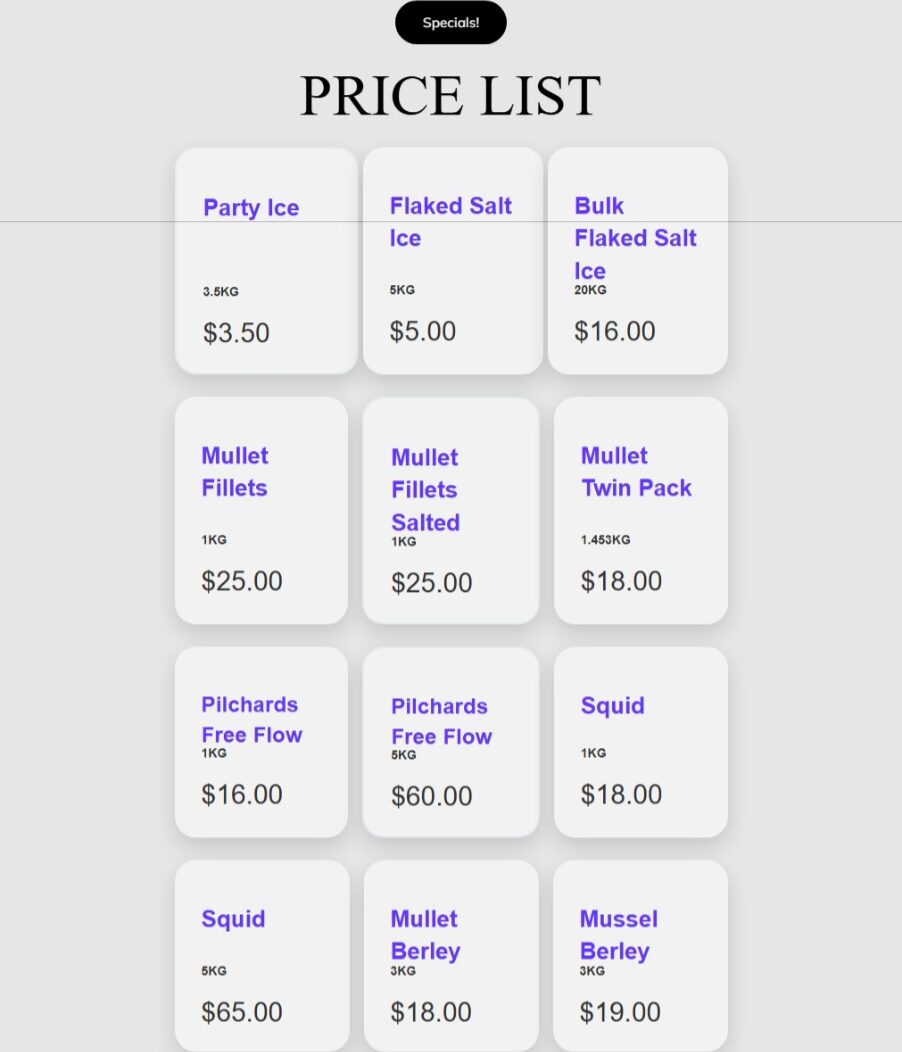Select the $16.00 Pilchards Free Flow card
Screen dimensions: 902x1052
click(261, 741)
